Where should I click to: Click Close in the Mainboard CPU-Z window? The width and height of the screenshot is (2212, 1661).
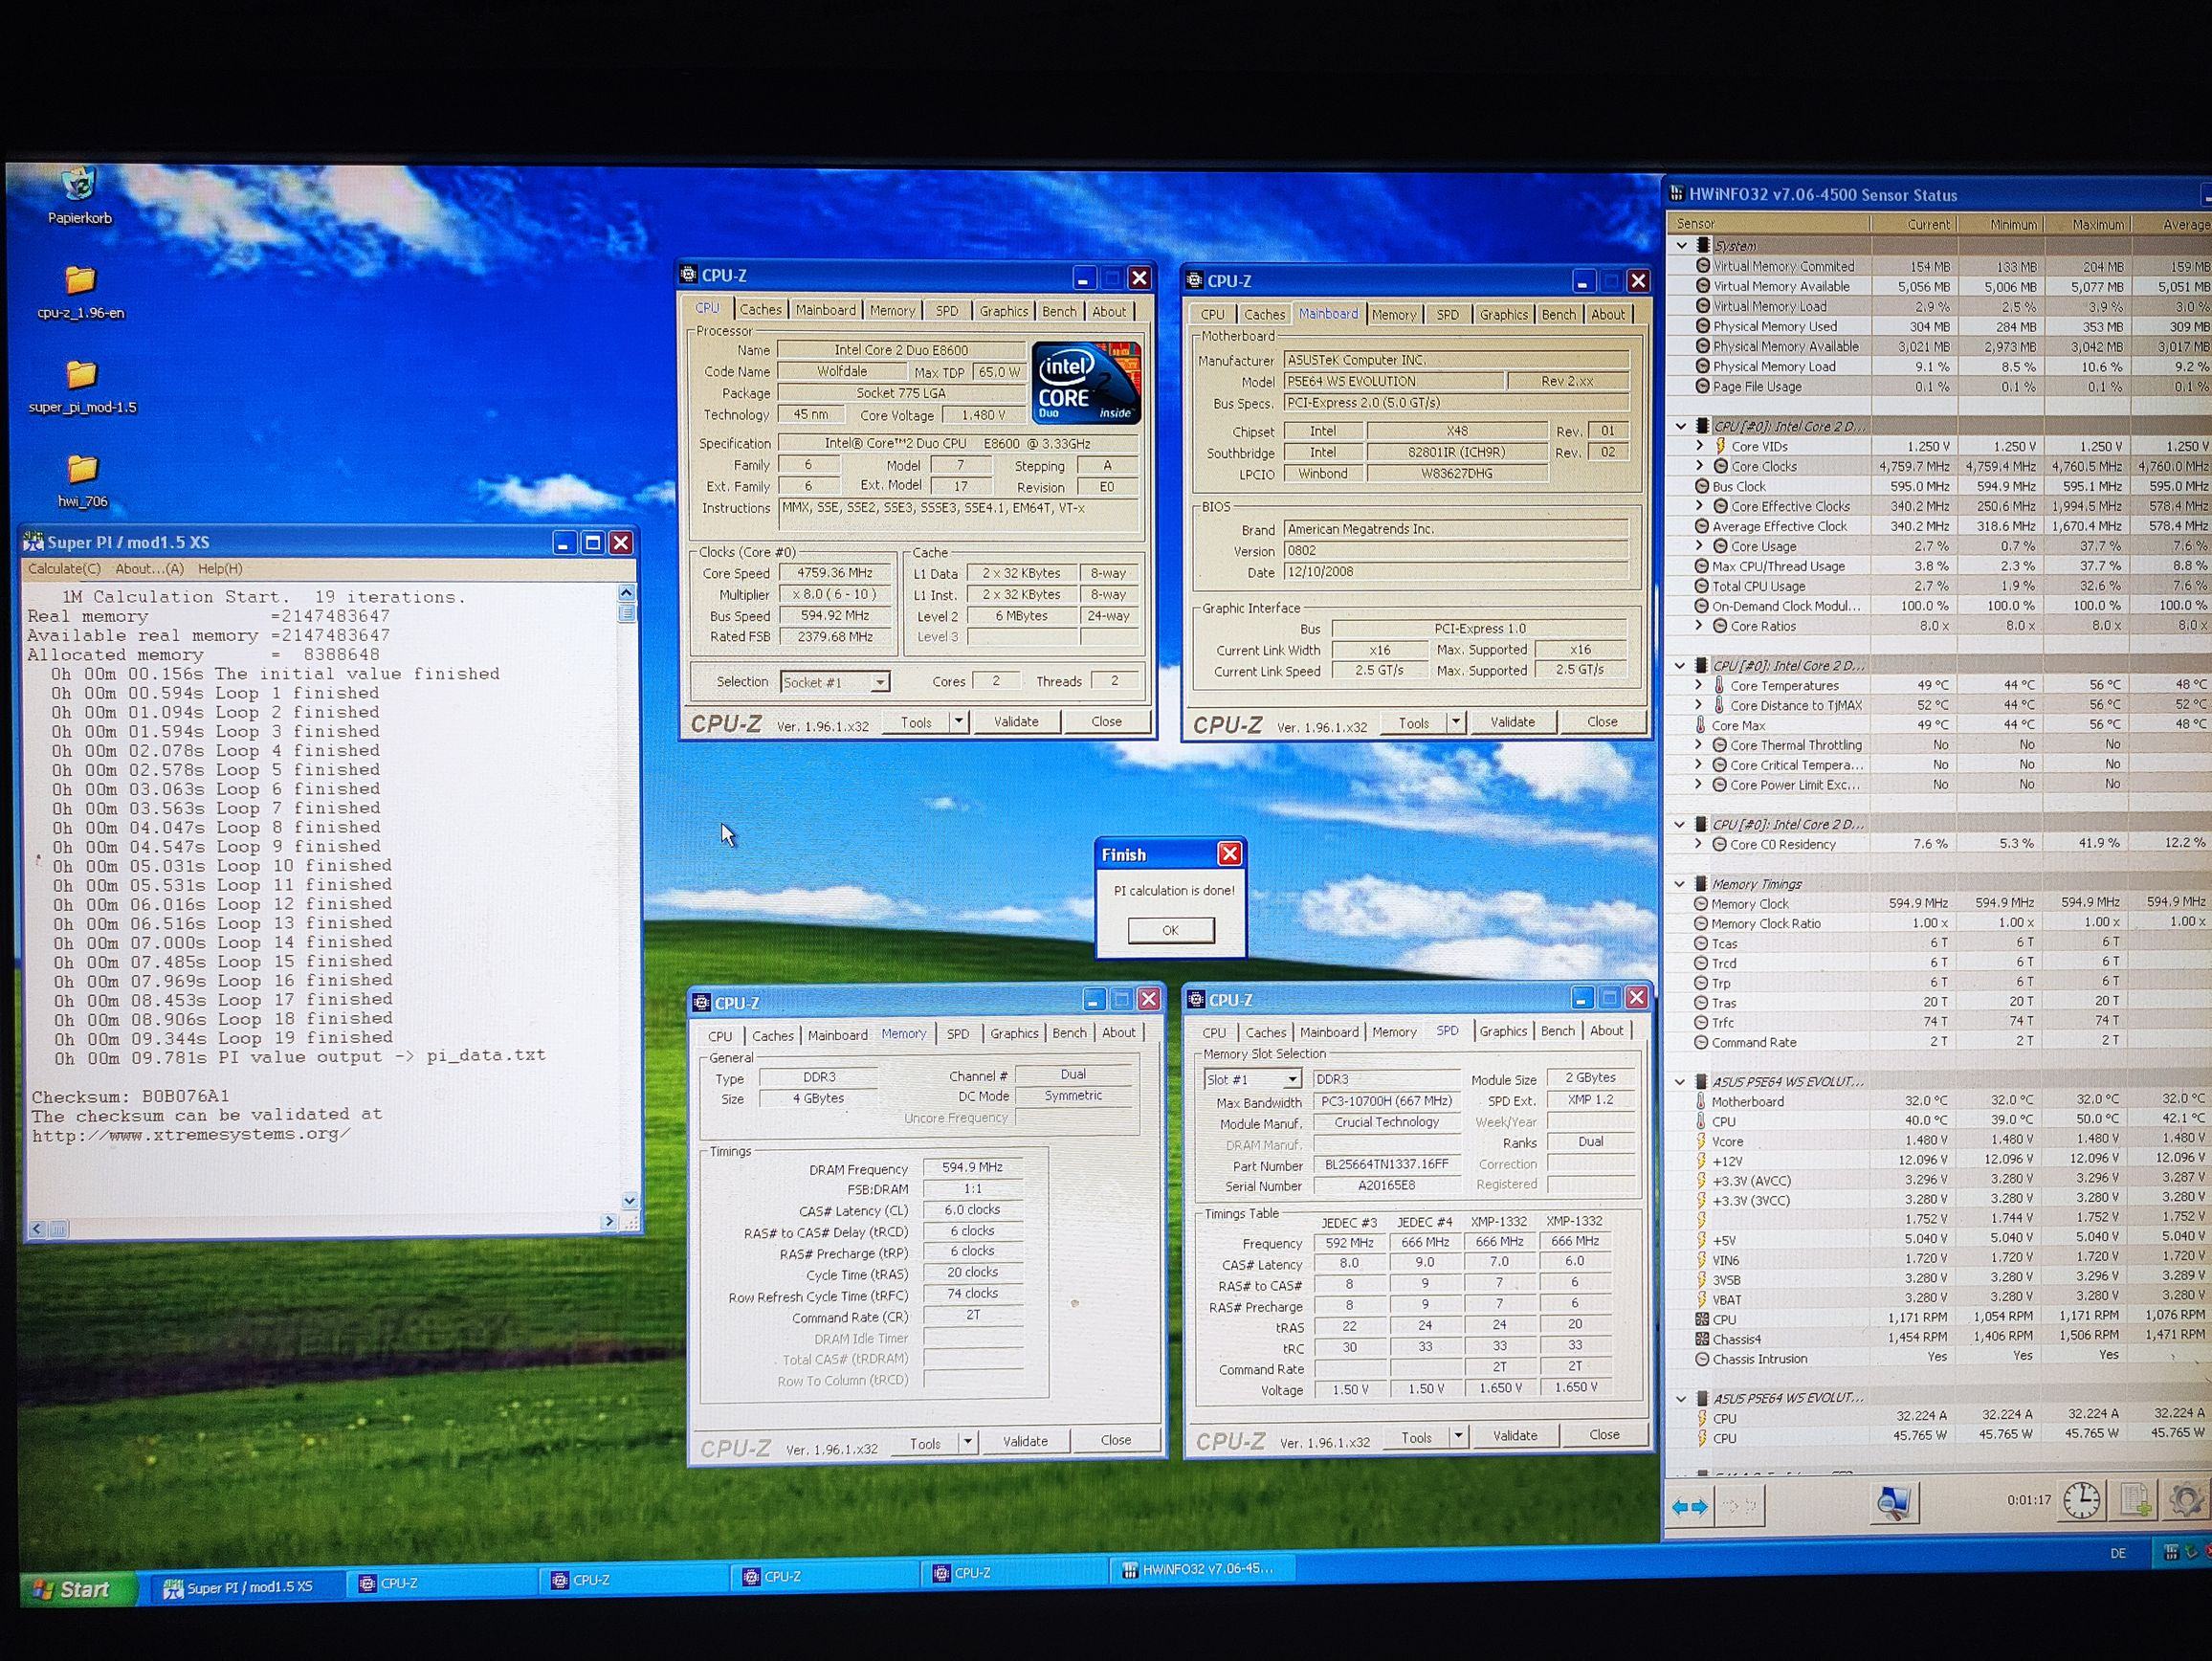pyautogui.click(x=1602, y=721)
